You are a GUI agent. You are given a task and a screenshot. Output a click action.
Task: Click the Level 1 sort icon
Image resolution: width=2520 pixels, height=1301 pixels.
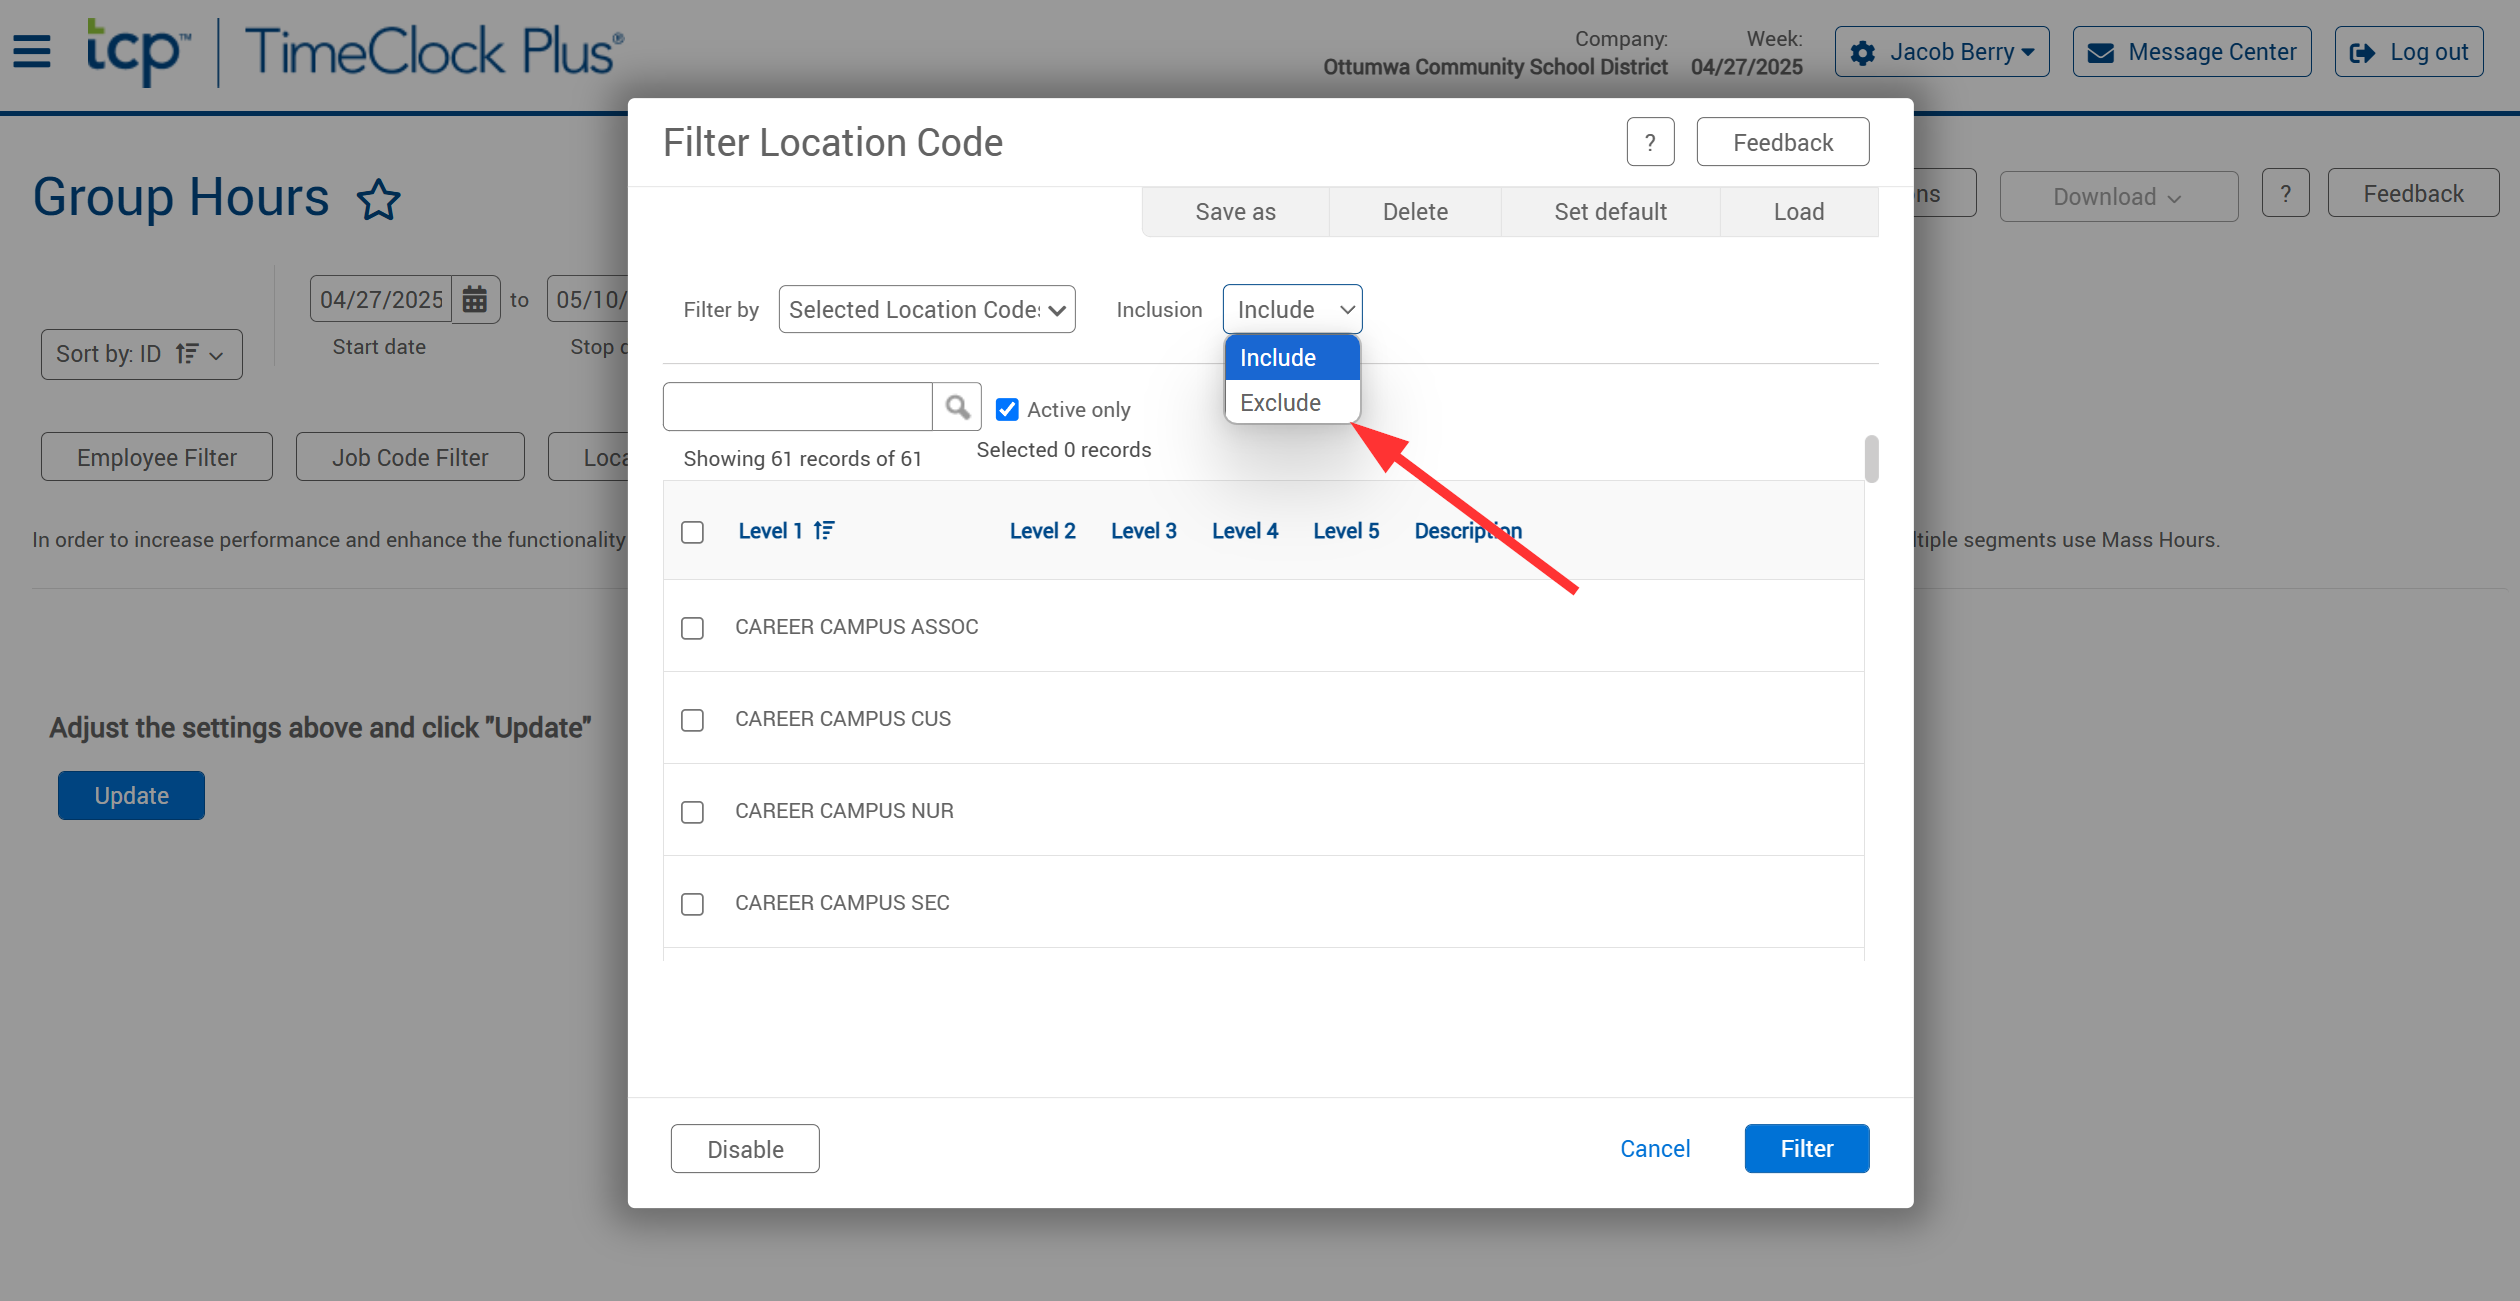tap(824, 531)
